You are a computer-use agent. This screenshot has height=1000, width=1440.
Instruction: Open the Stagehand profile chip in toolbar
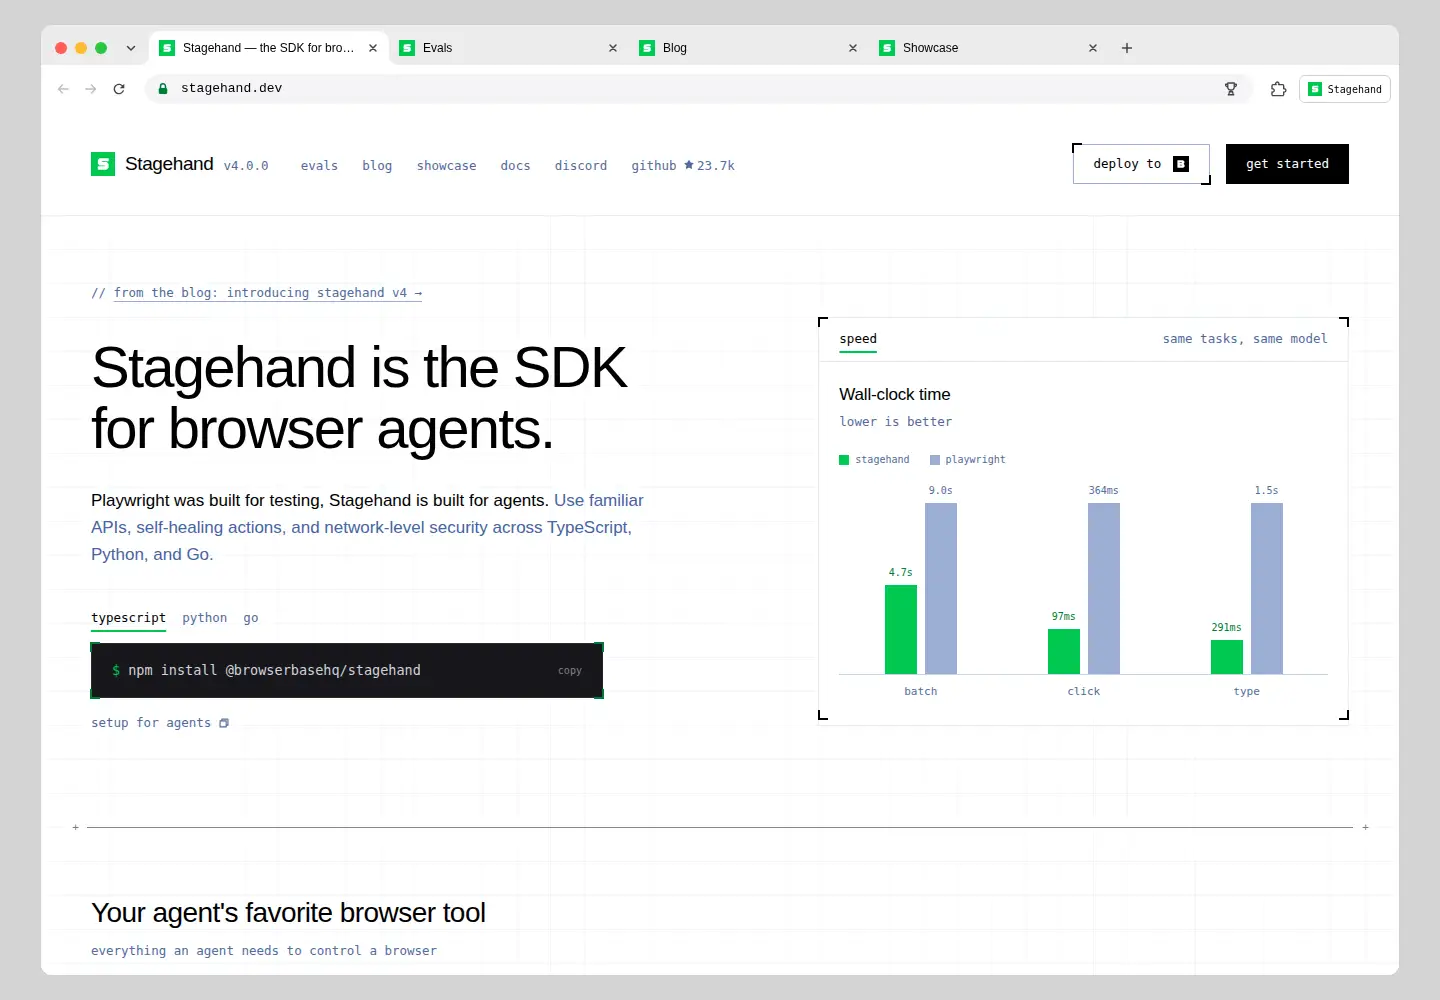point(1345,89)
